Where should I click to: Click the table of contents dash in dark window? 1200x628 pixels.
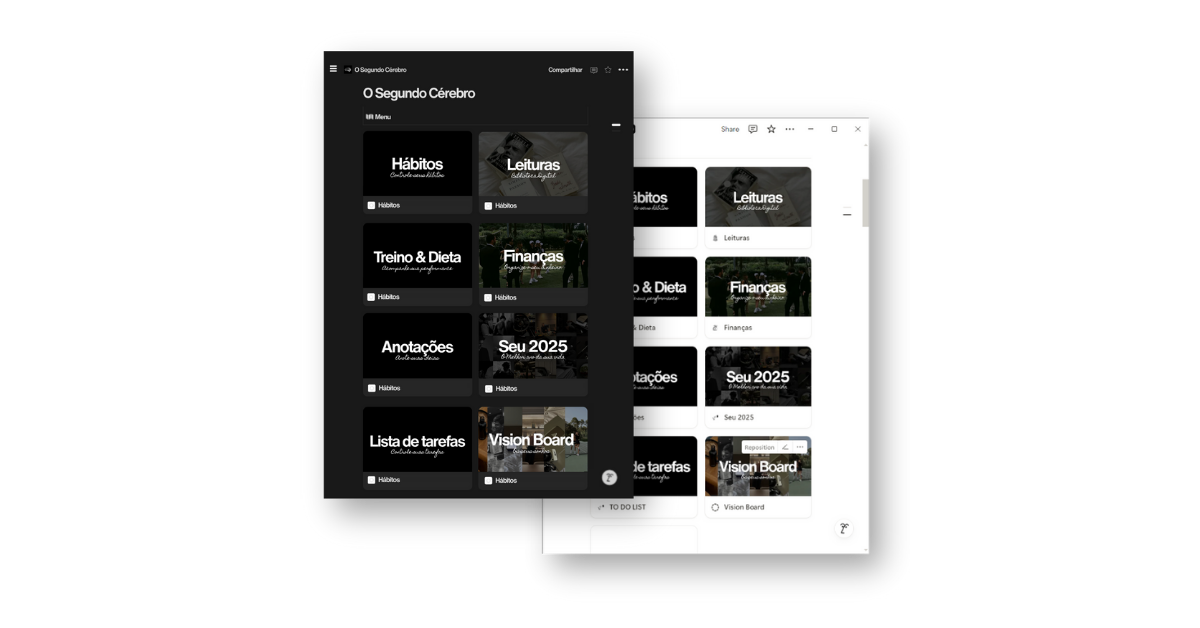click(x=616, y=125)
